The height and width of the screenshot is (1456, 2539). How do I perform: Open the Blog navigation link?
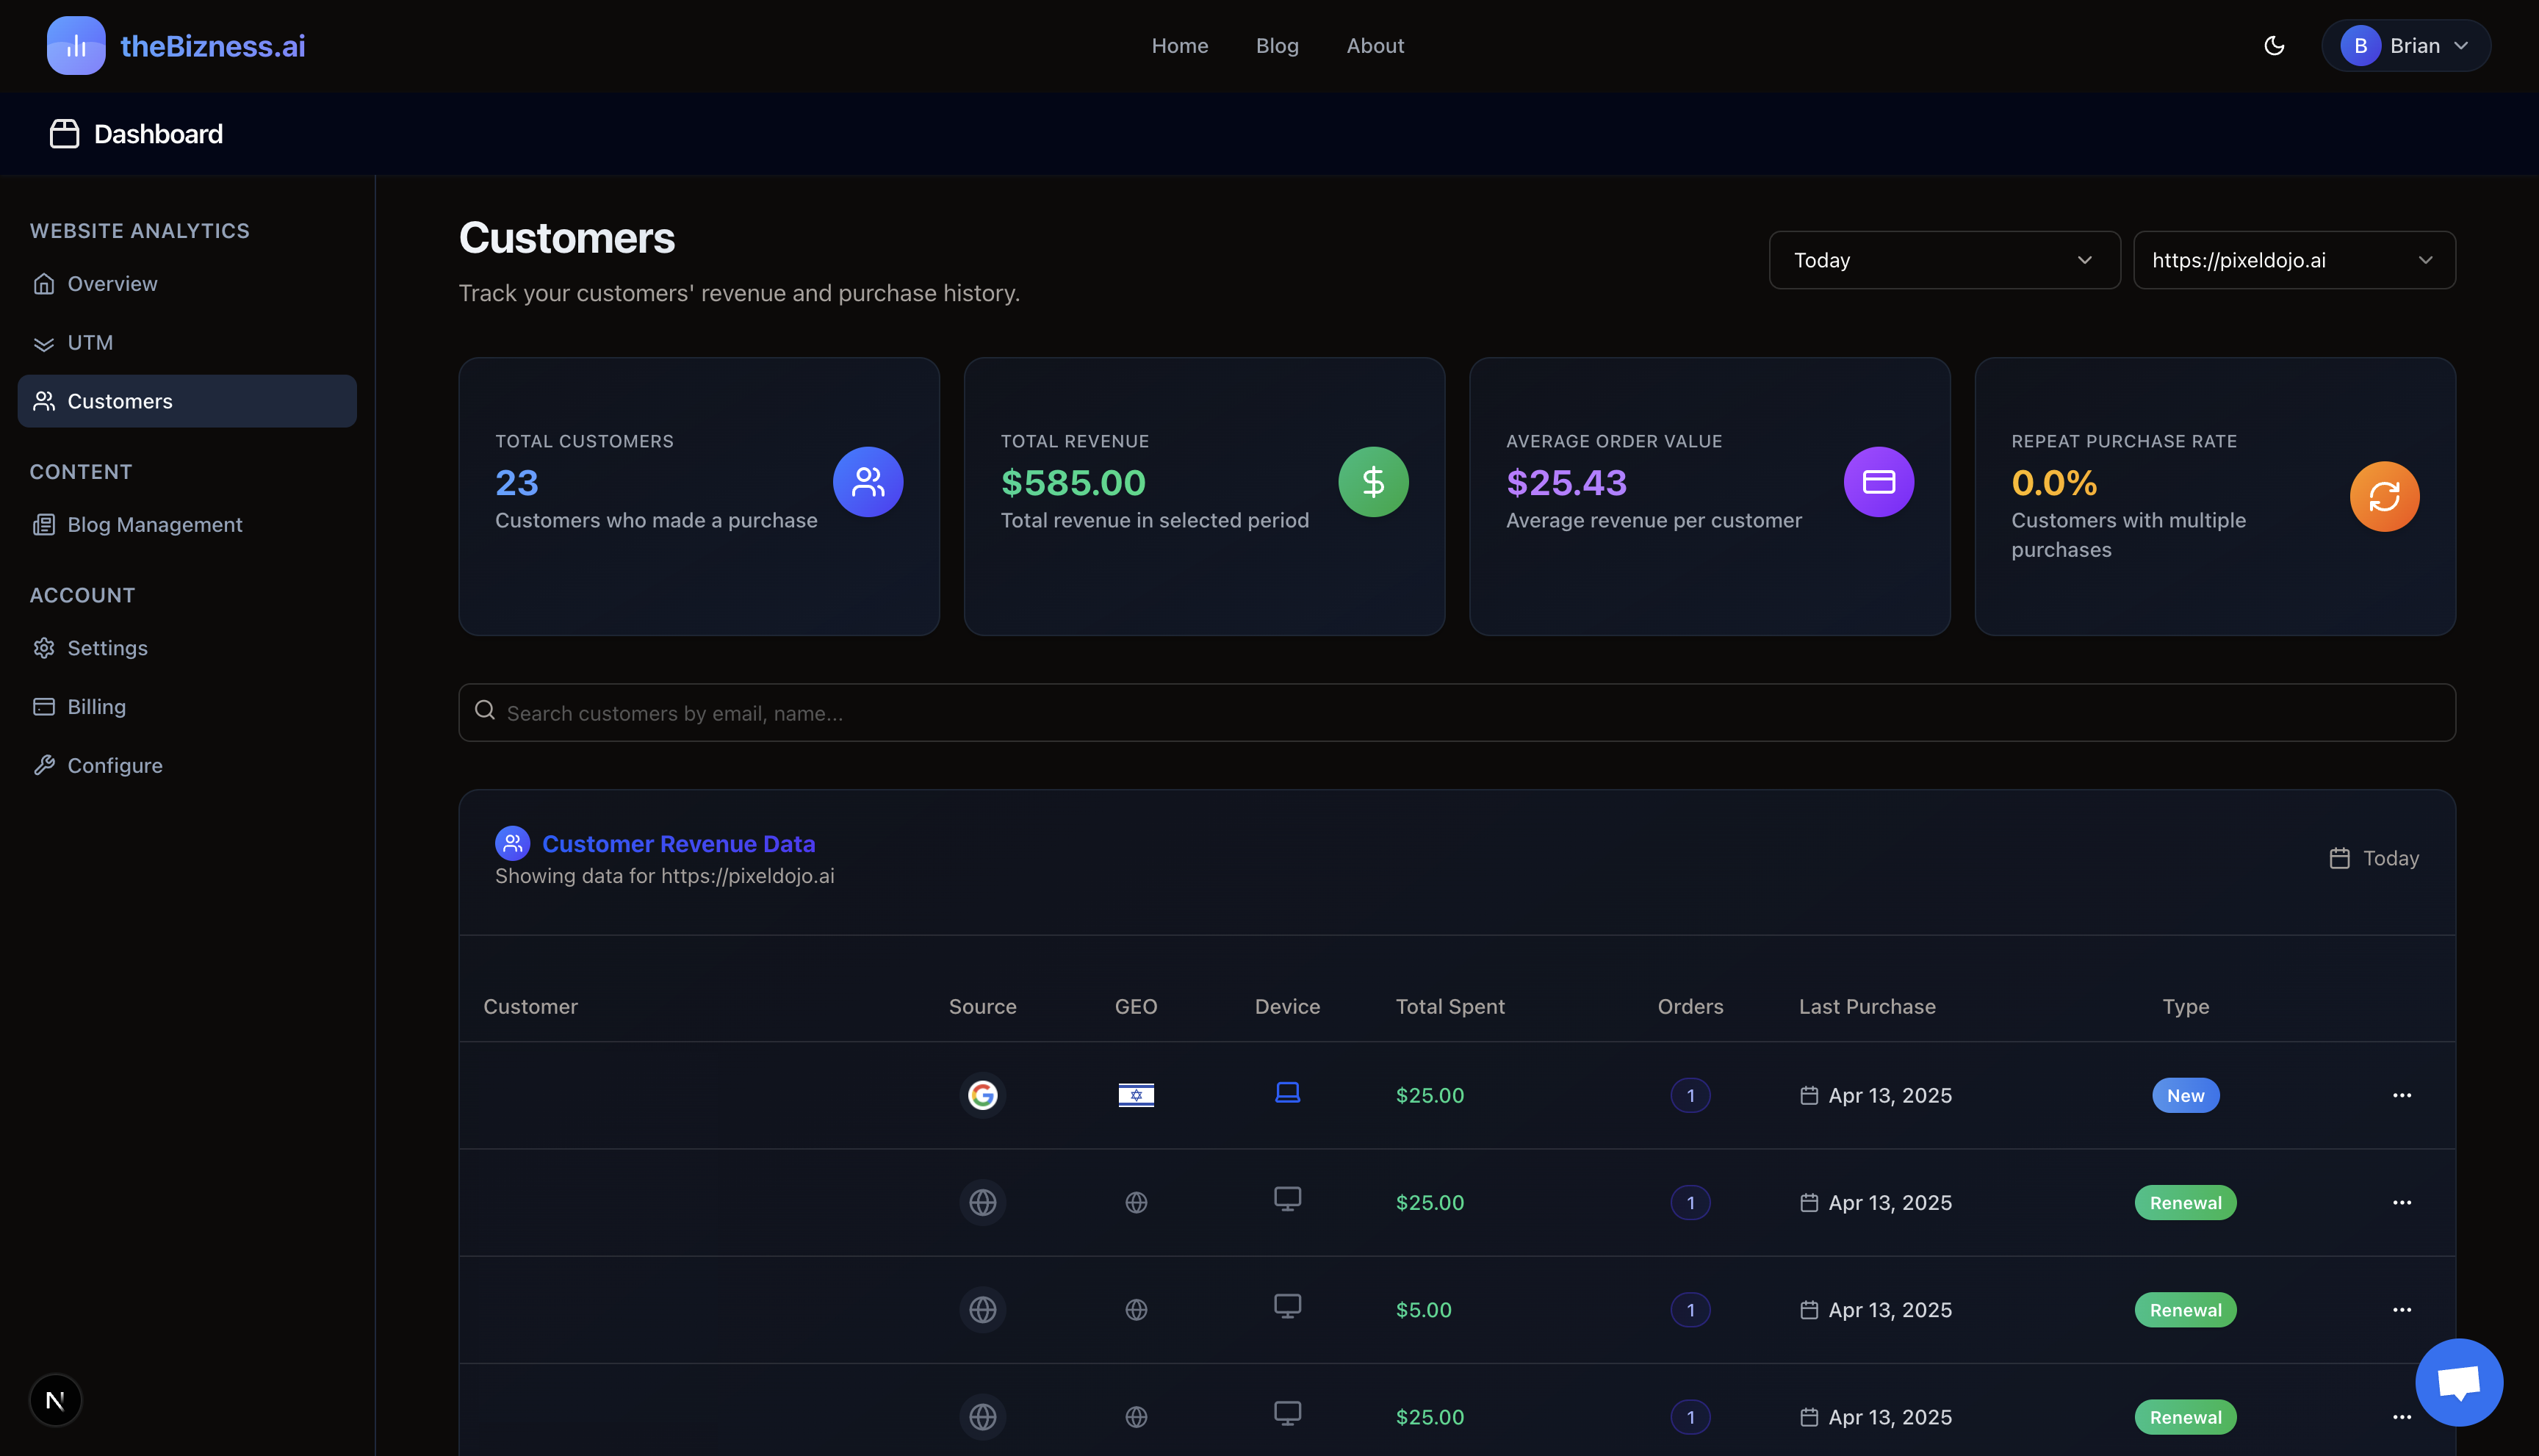[x=1277, y=46]
